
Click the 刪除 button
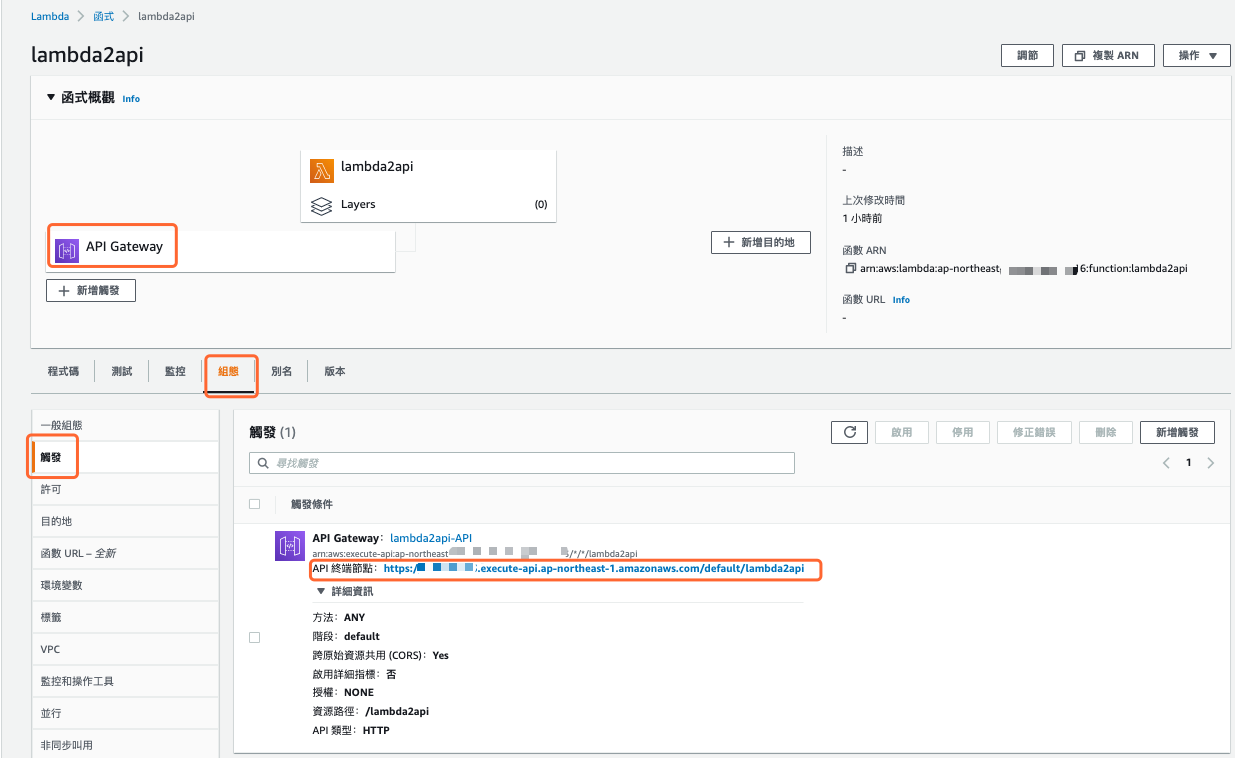click(x=1105, y=432)
